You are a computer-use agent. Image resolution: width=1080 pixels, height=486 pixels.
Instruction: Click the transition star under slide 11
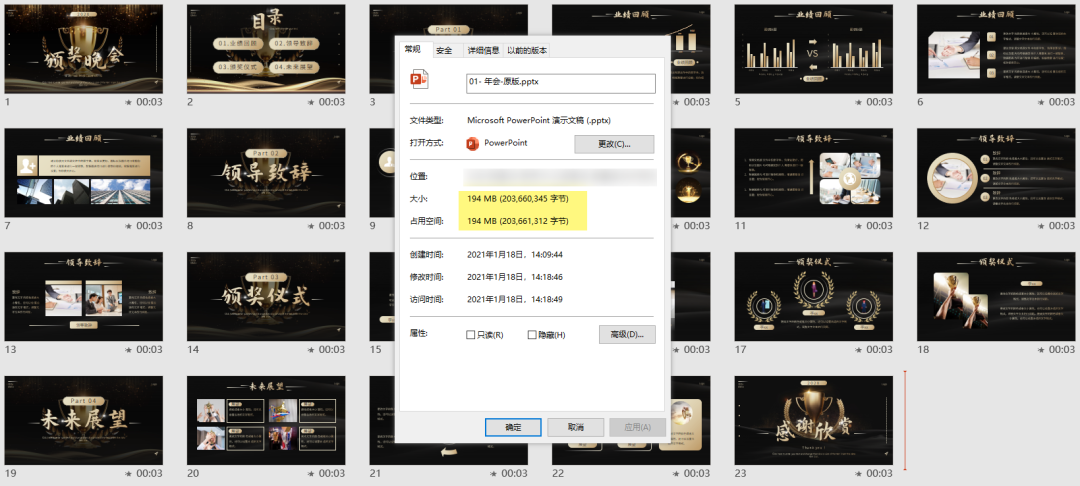[859, 226]
